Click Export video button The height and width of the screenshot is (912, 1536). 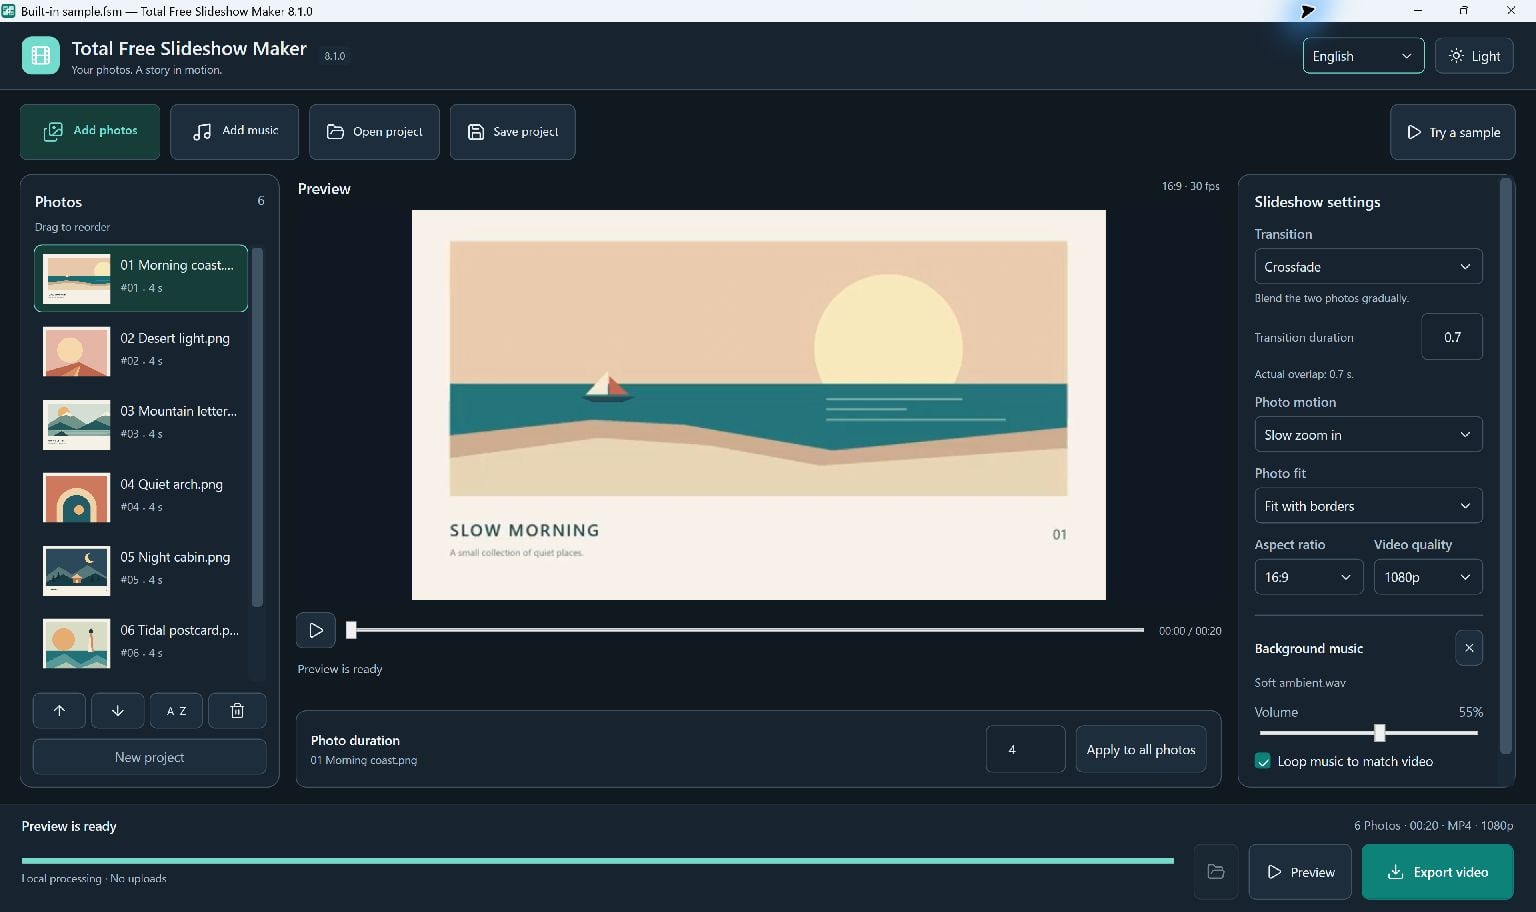(x=1438, y=872)
